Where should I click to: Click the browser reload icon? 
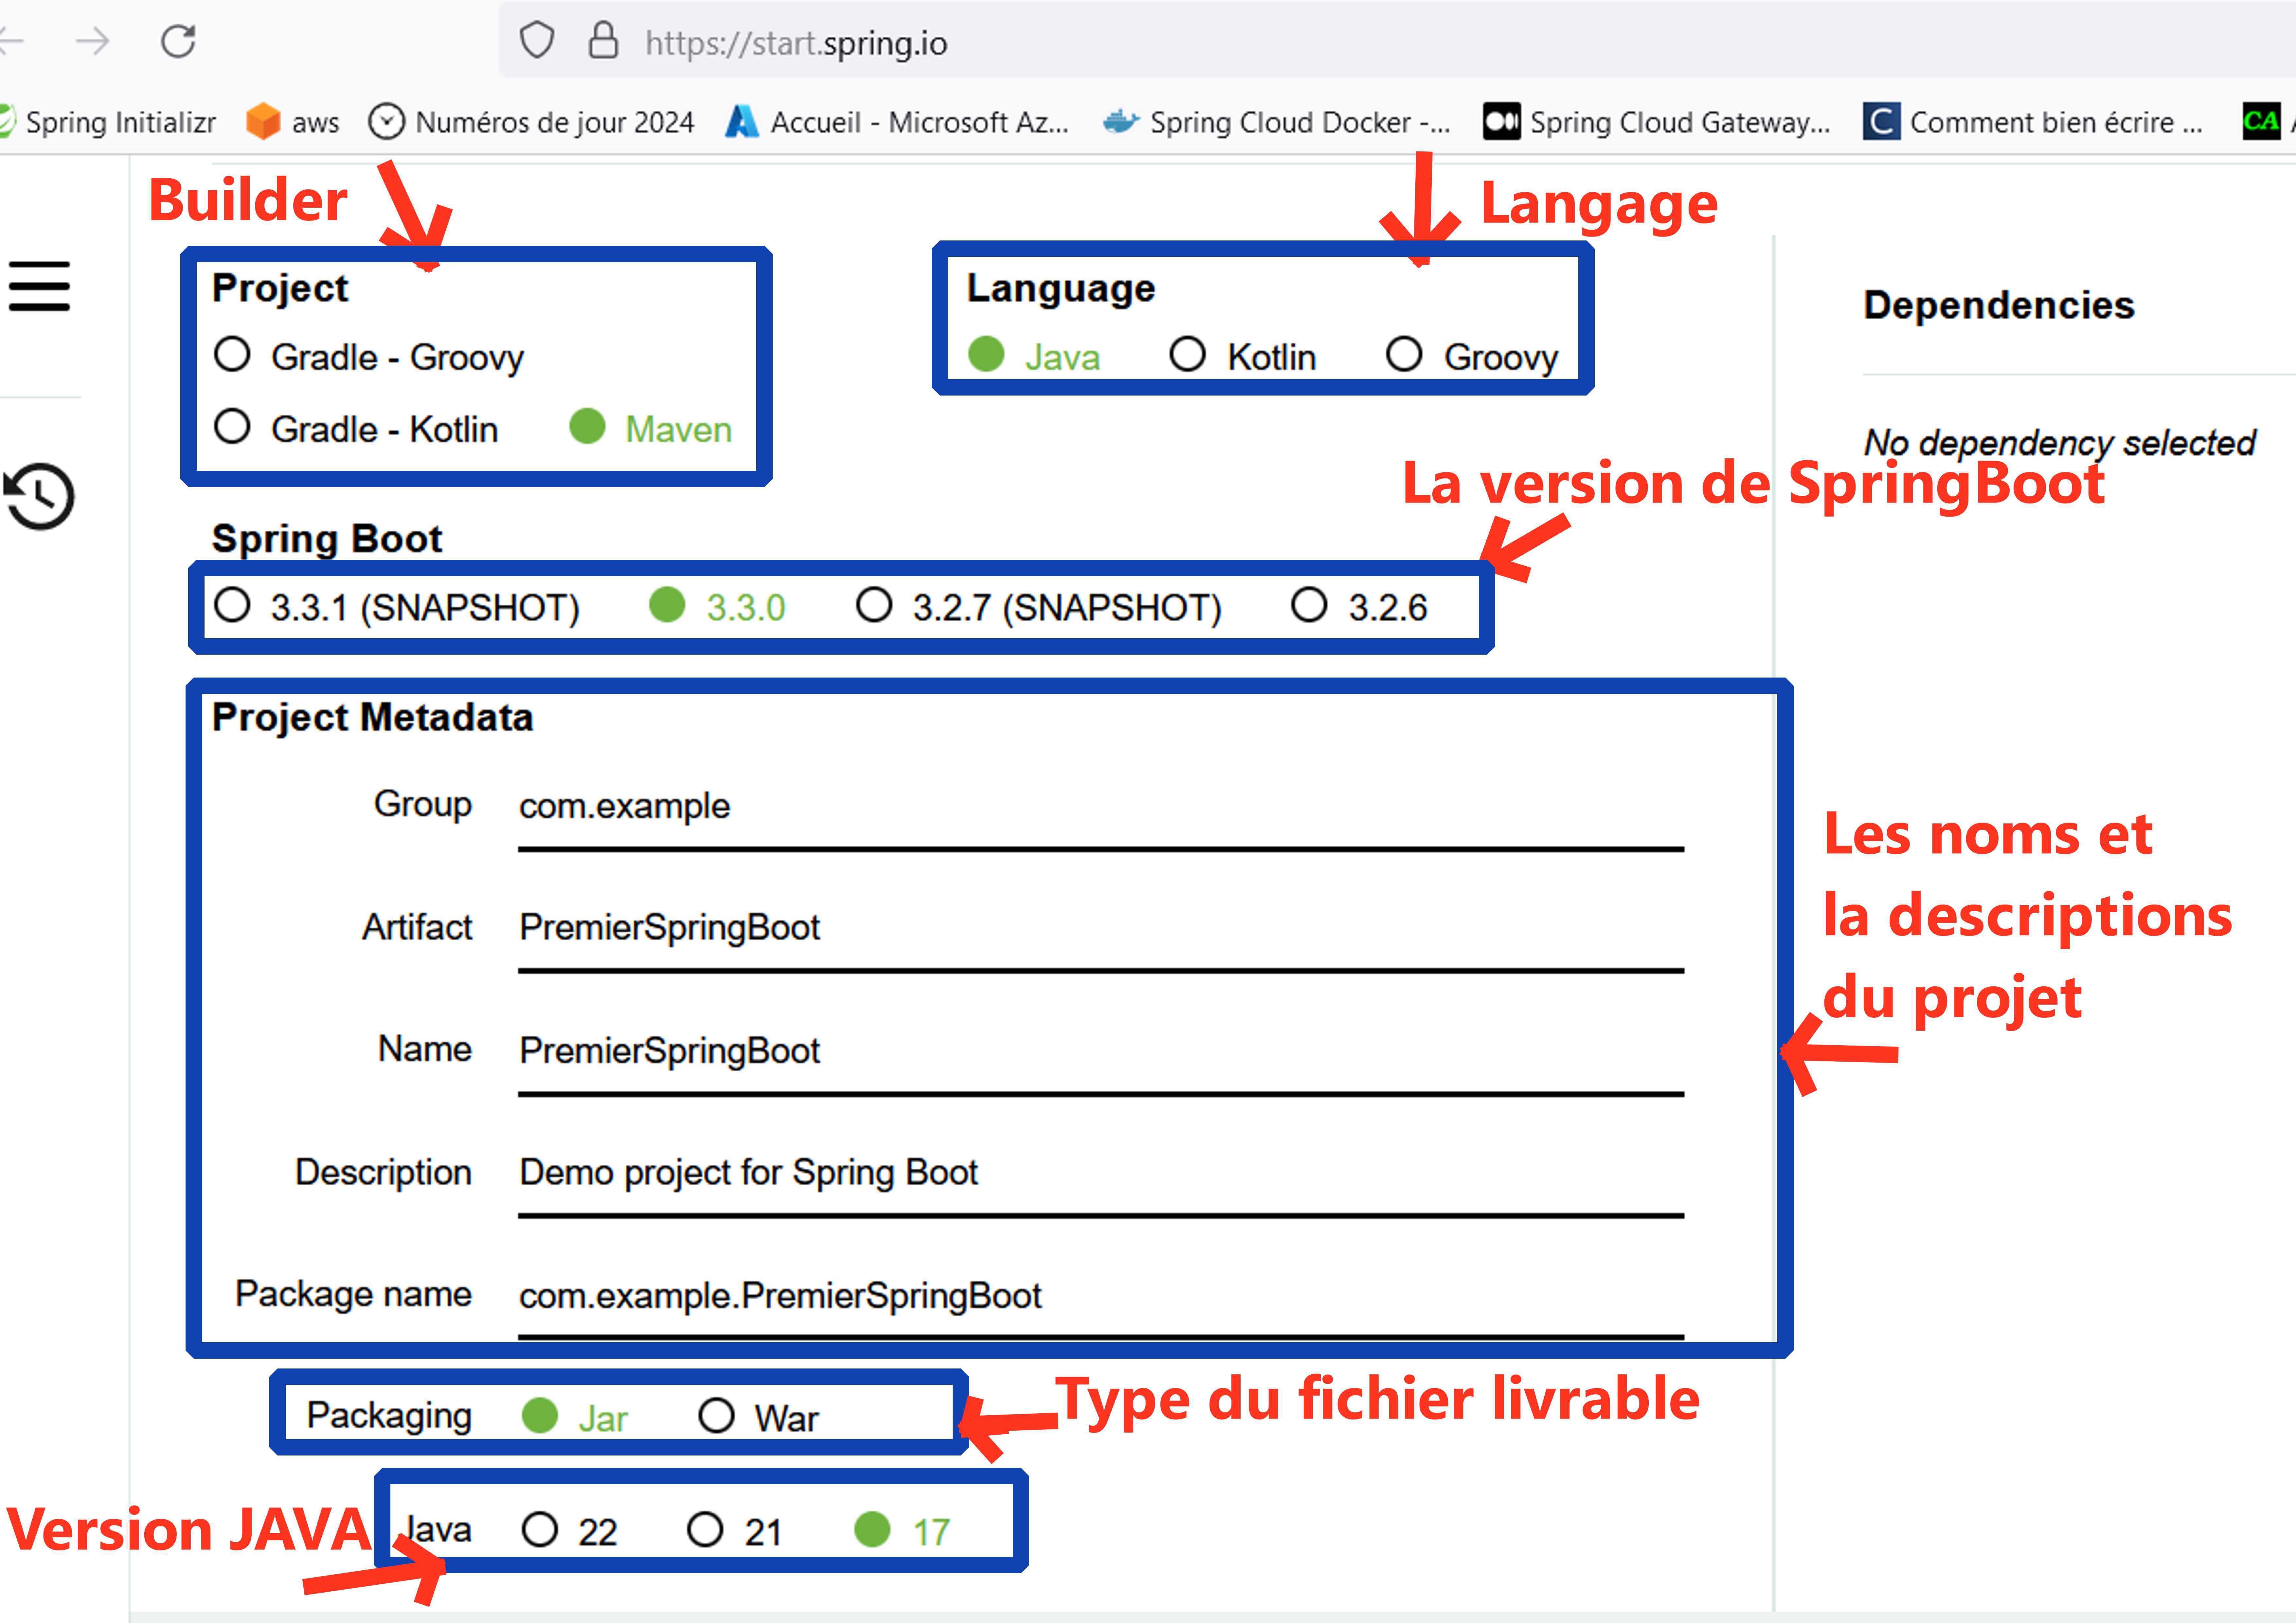click(x=178, y=41)
